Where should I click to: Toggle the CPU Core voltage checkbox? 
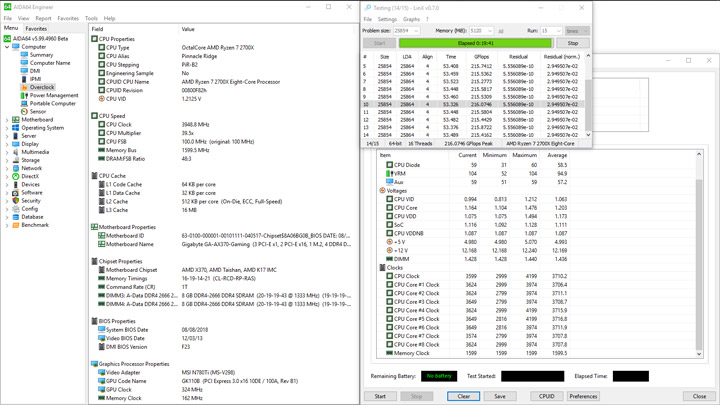pyautogui.click(x=389, y=208)
